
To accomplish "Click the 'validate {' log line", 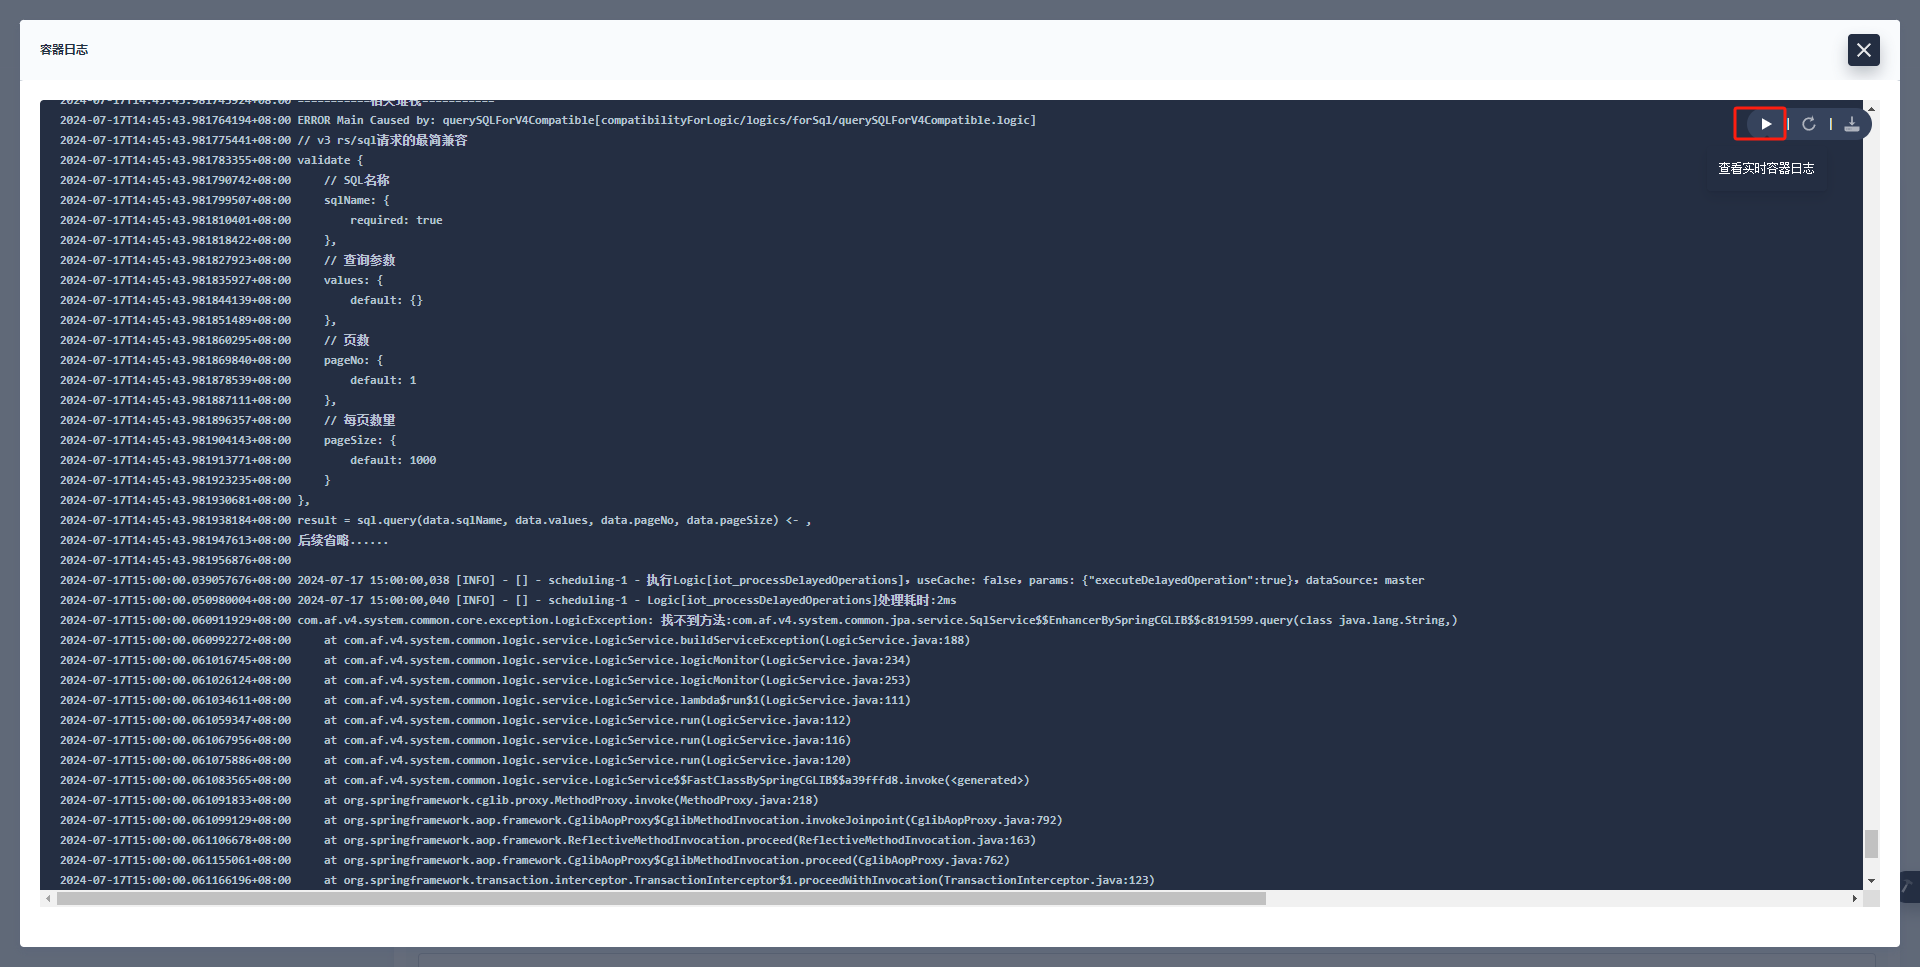I will pos(211,160).
